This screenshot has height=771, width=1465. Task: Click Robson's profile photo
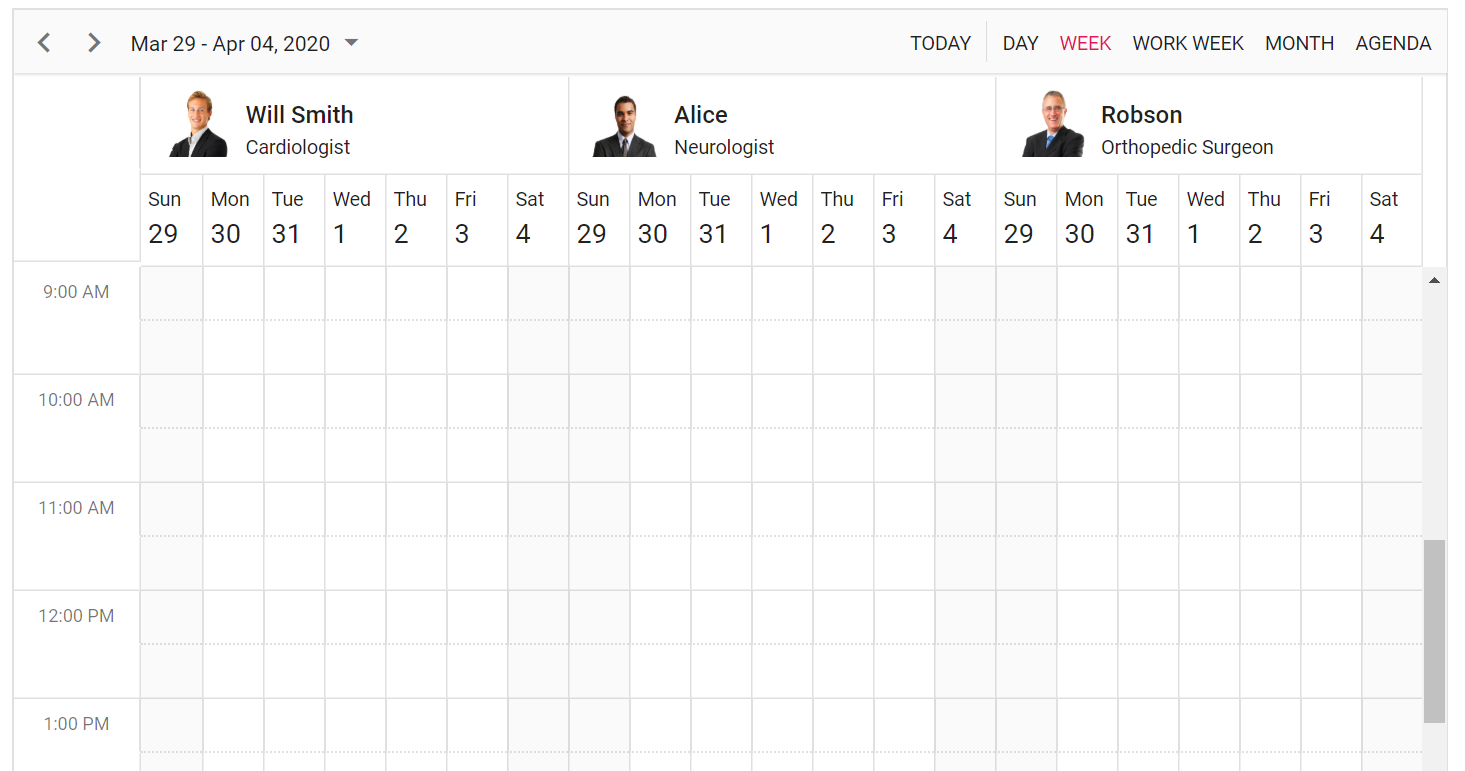click(1053, 124)
